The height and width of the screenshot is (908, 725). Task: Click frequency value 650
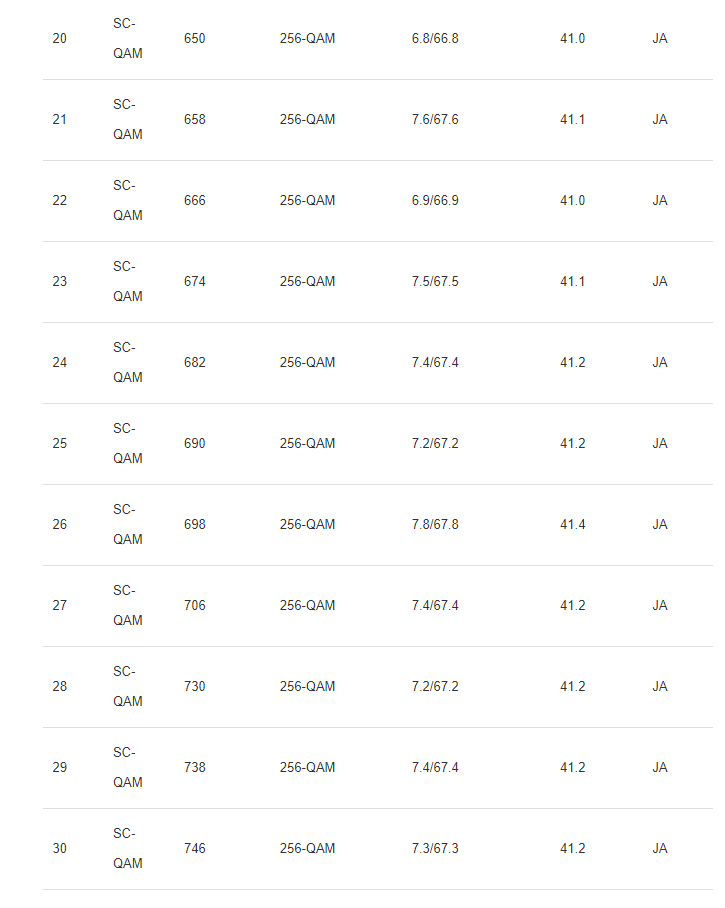[195, 39]
